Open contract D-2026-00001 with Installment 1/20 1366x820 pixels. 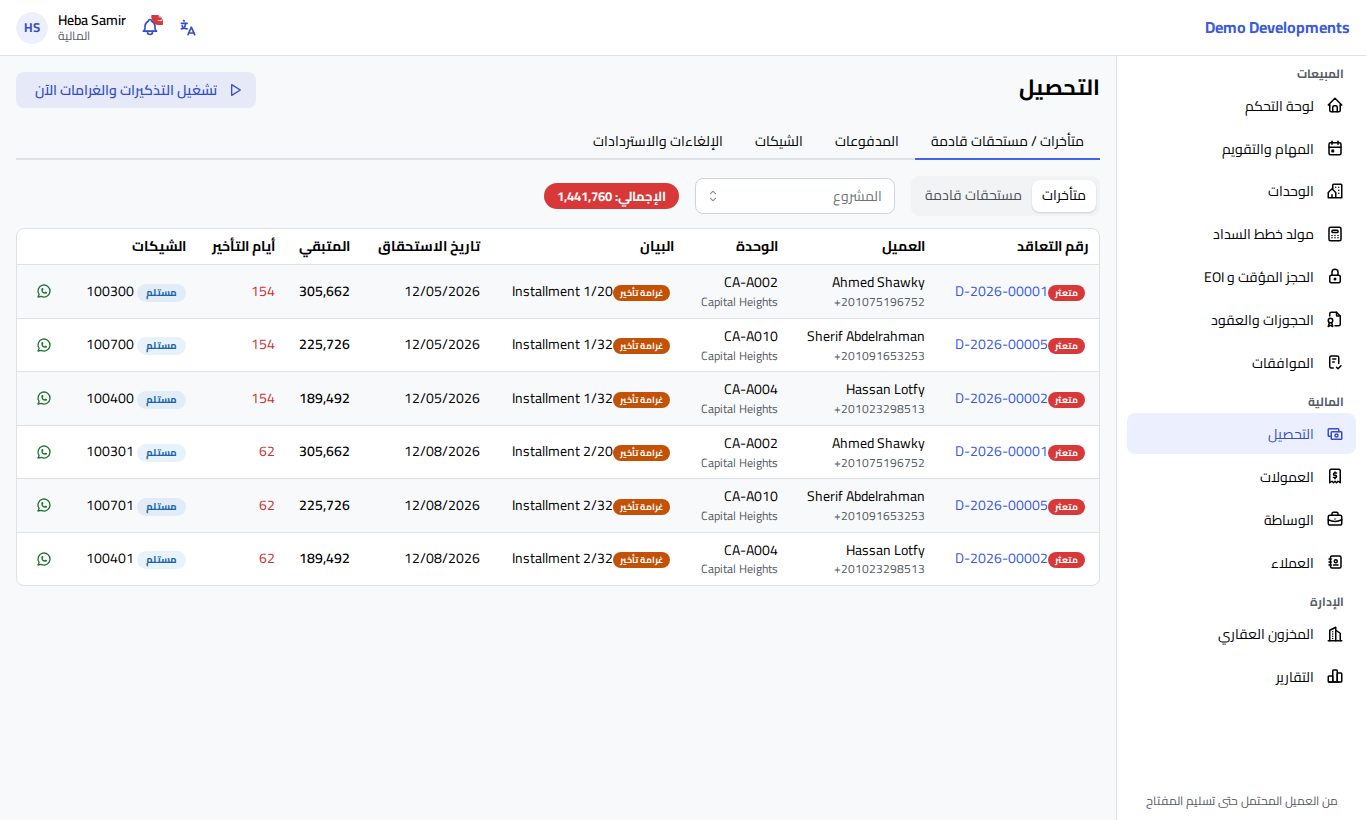coord(1001,291)
